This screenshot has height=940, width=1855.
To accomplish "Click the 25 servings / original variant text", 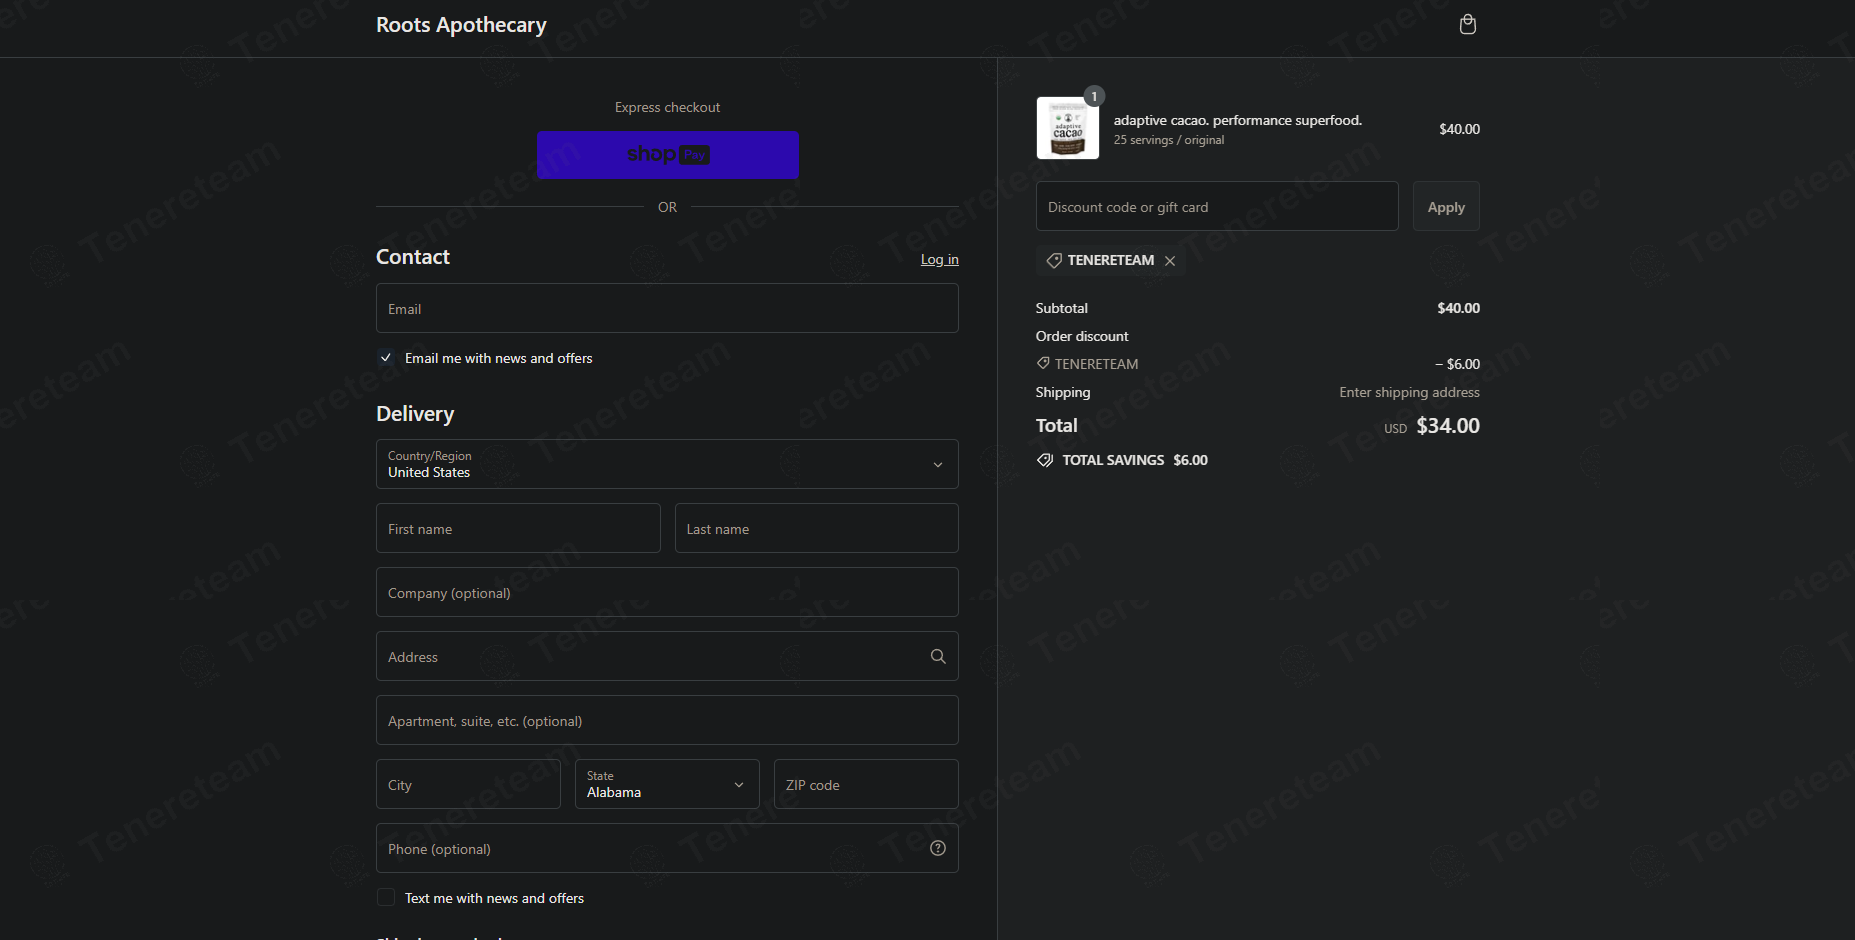I will pos(1169,140).
